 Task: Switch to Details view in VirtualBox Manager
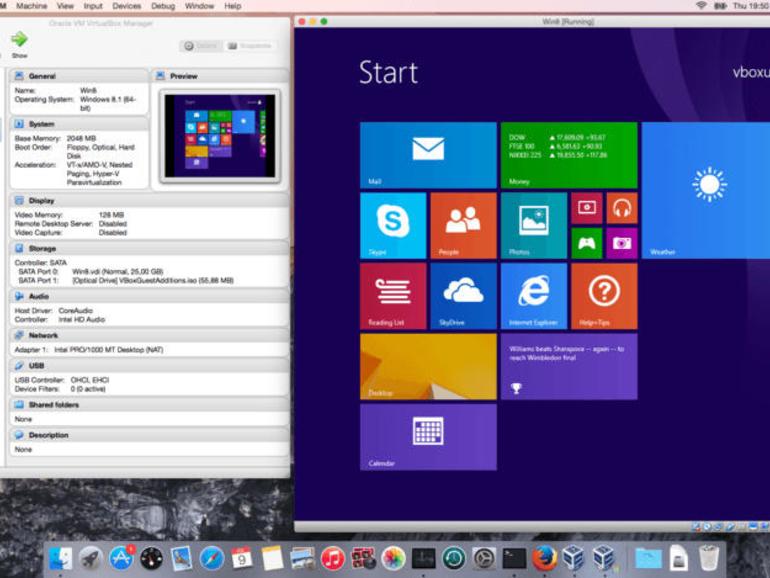[201, 46]
